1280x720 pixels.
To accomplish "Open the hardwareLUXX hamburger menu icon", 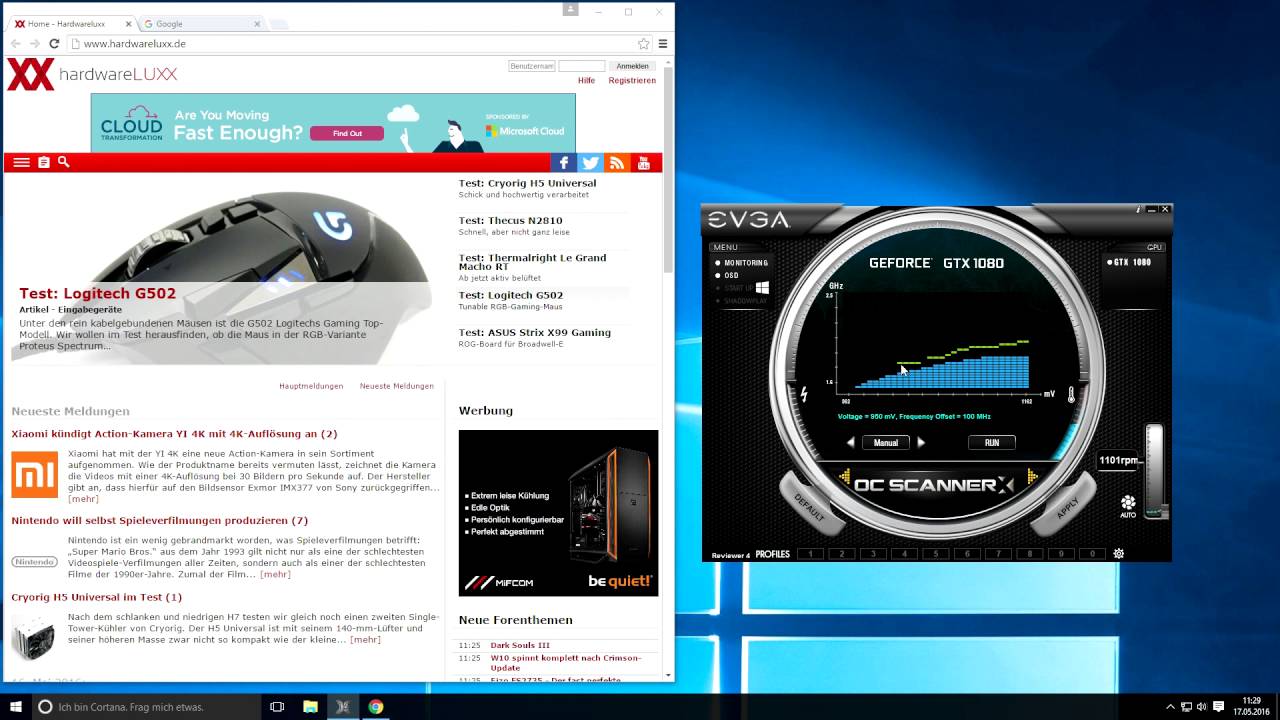I will [21, 162].
